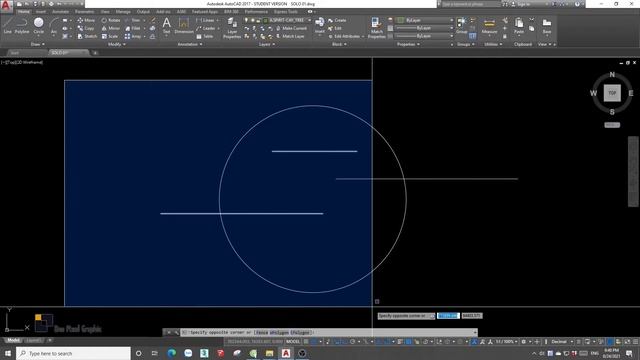Select the Polyline tool
Viewport: 640px width, 360px height.
(x=22, y=25)
